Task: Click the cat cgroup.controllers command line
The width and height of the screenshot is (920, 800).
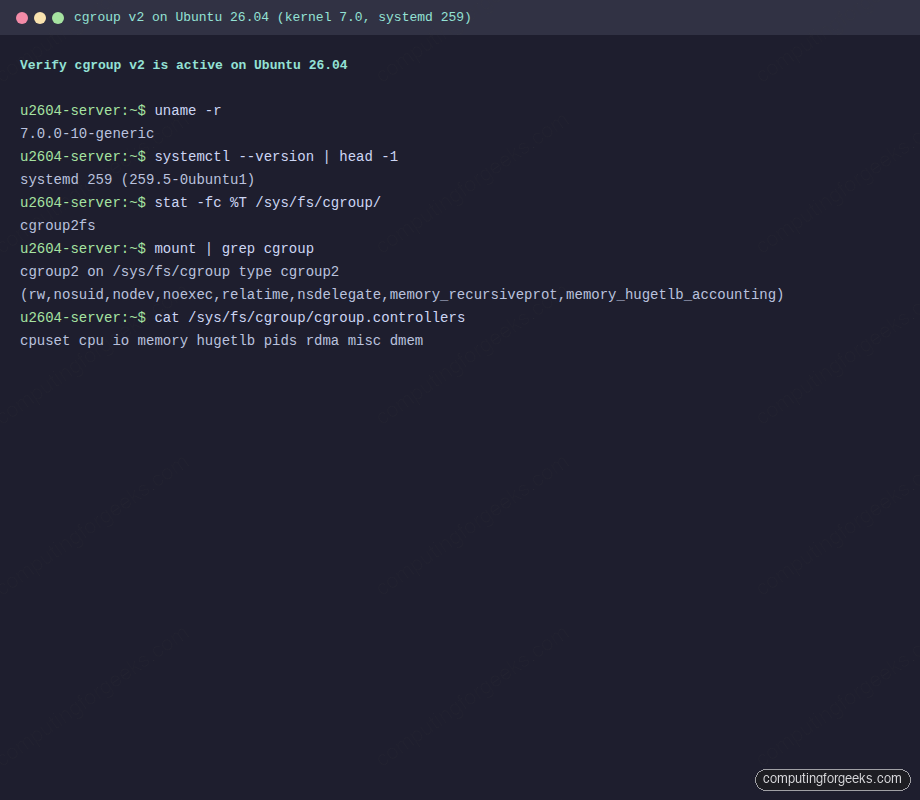Action: coord(310,317)
